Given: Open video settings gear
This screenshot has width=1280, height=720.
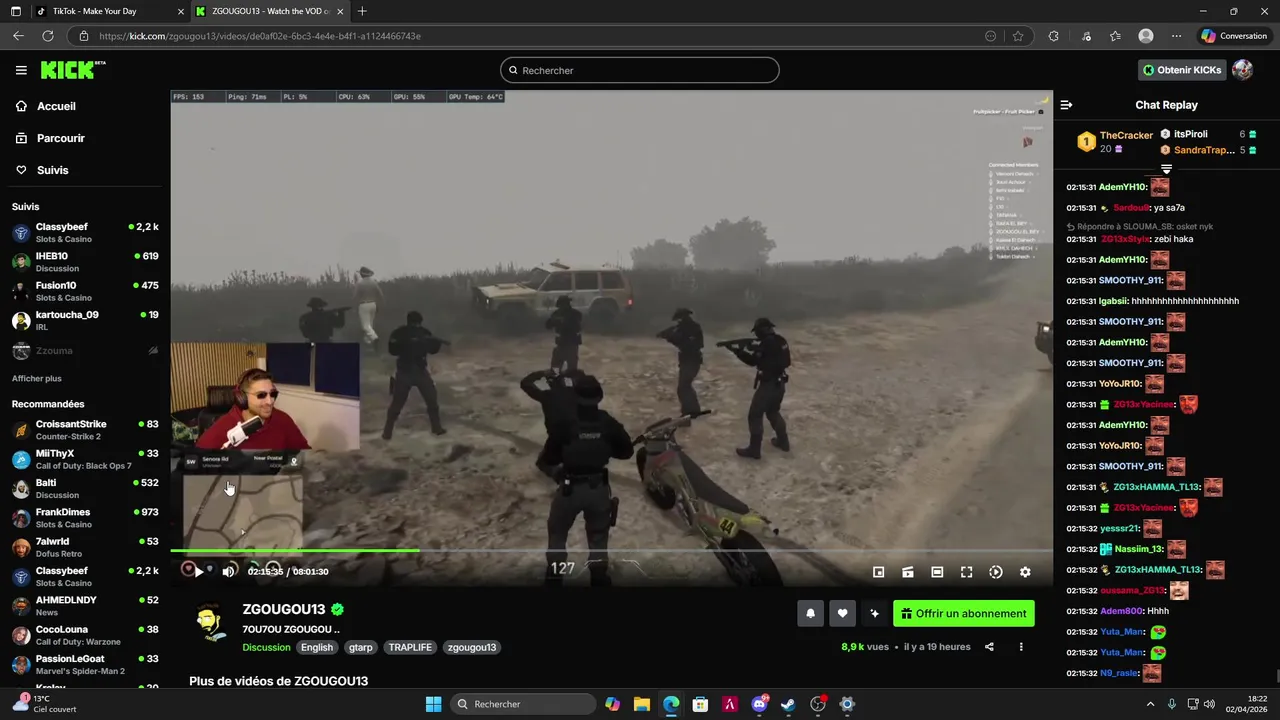Looking at the screenshot, I should [1025, 572].
